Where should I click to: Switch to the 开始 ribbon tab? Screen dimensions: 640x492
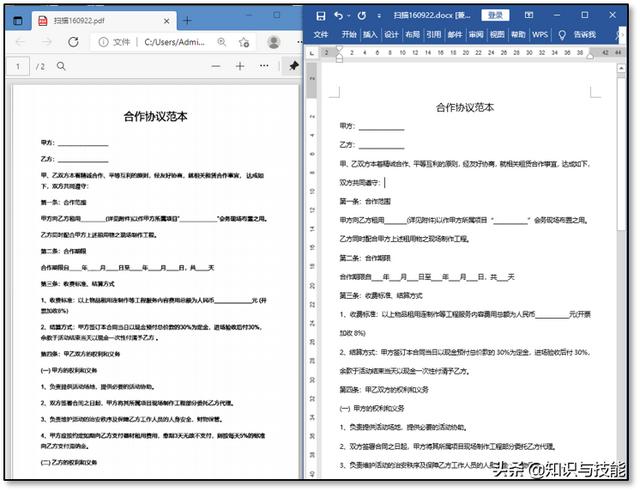(x=349, y=35)
